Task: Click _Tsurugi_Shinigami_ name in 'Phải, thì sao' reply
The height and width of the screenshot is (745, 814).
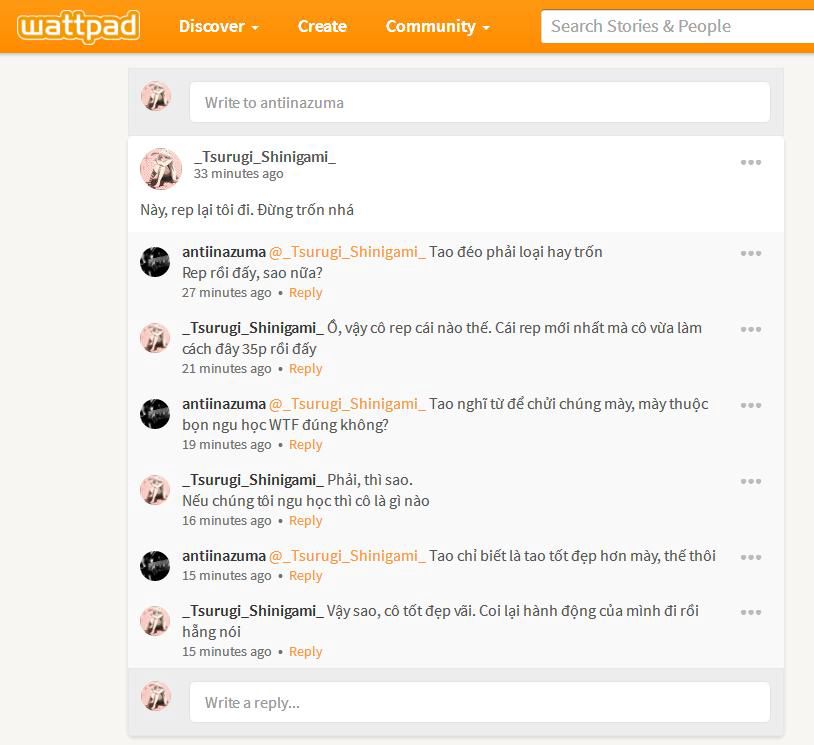Action: coord(253,480)
